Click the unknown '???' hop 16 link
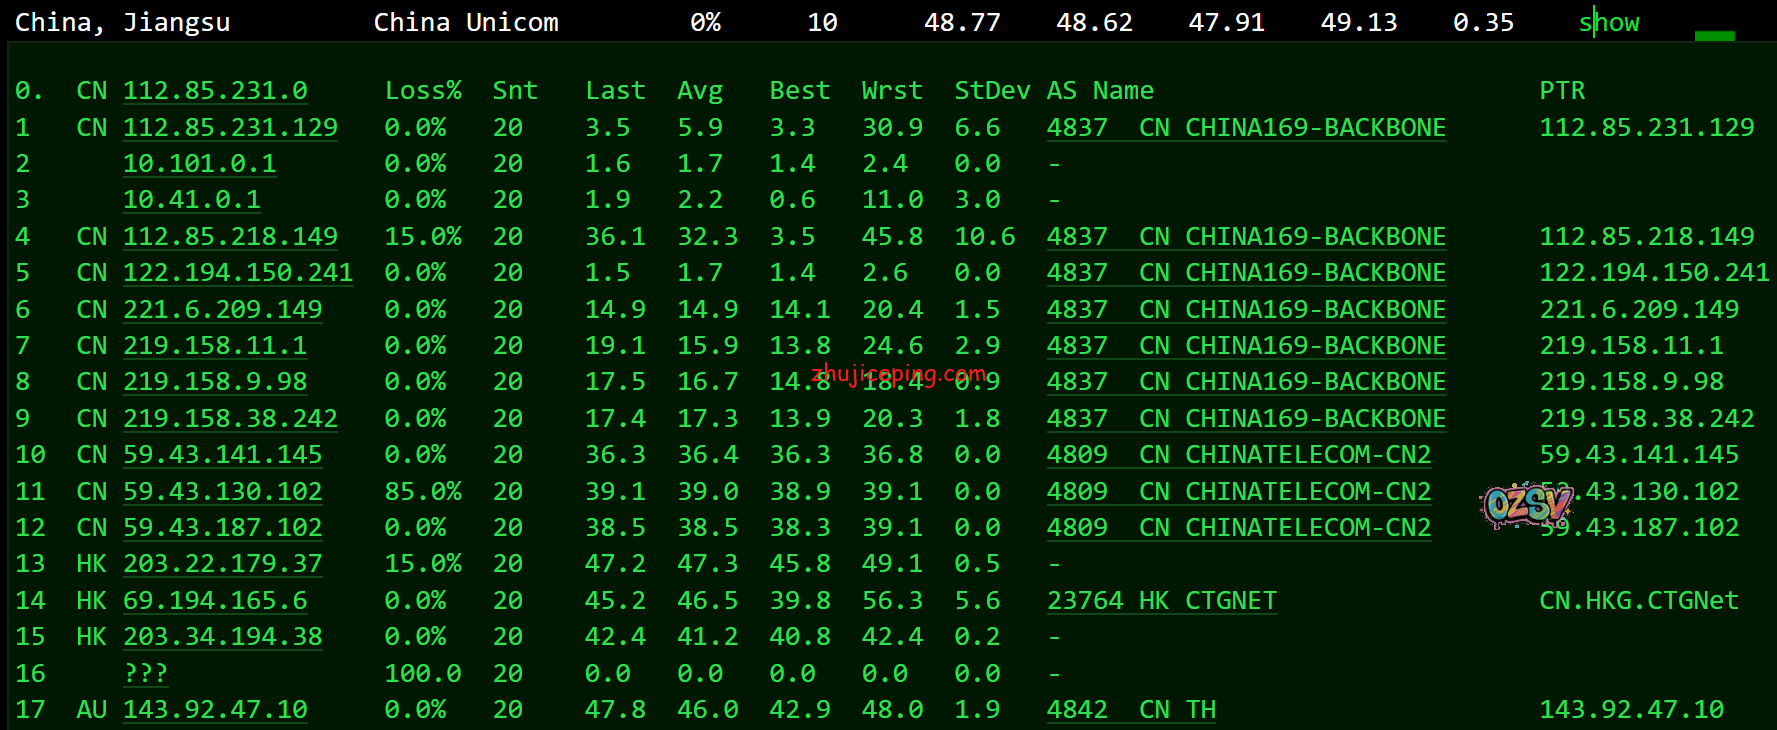Viewport: 1777px width, 730px height. [x=145, y=674]
